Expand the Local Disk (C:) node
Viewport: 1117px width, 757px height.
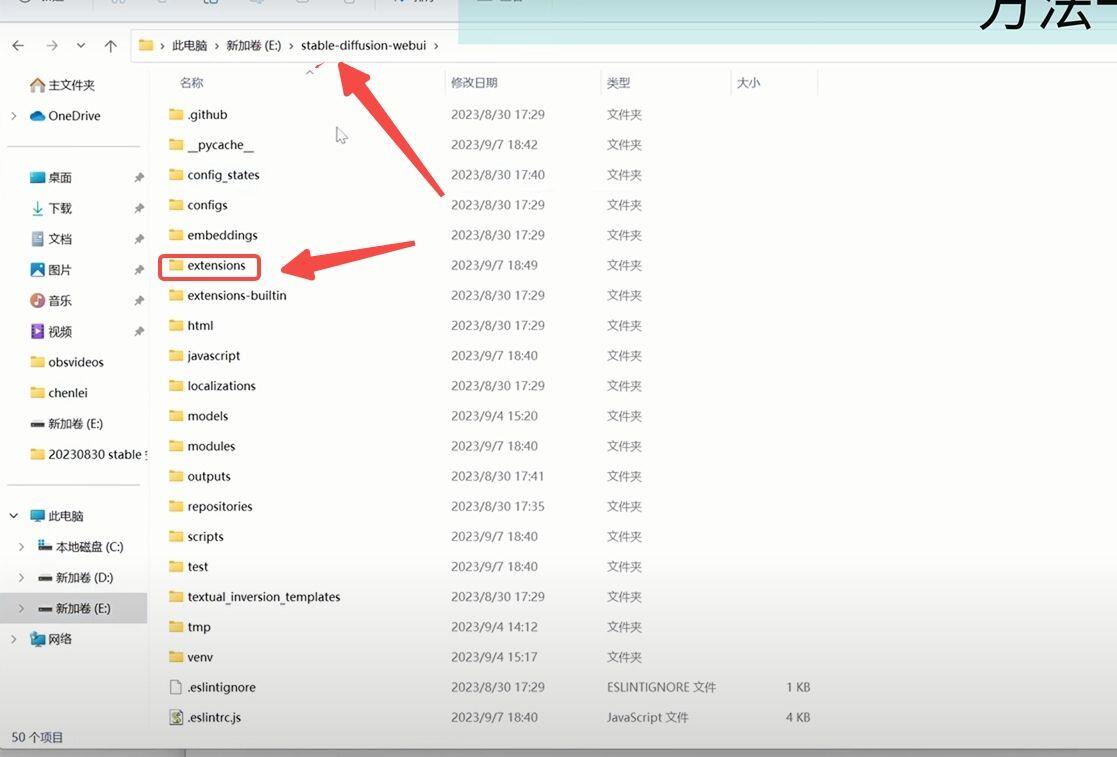pos(21,546)
